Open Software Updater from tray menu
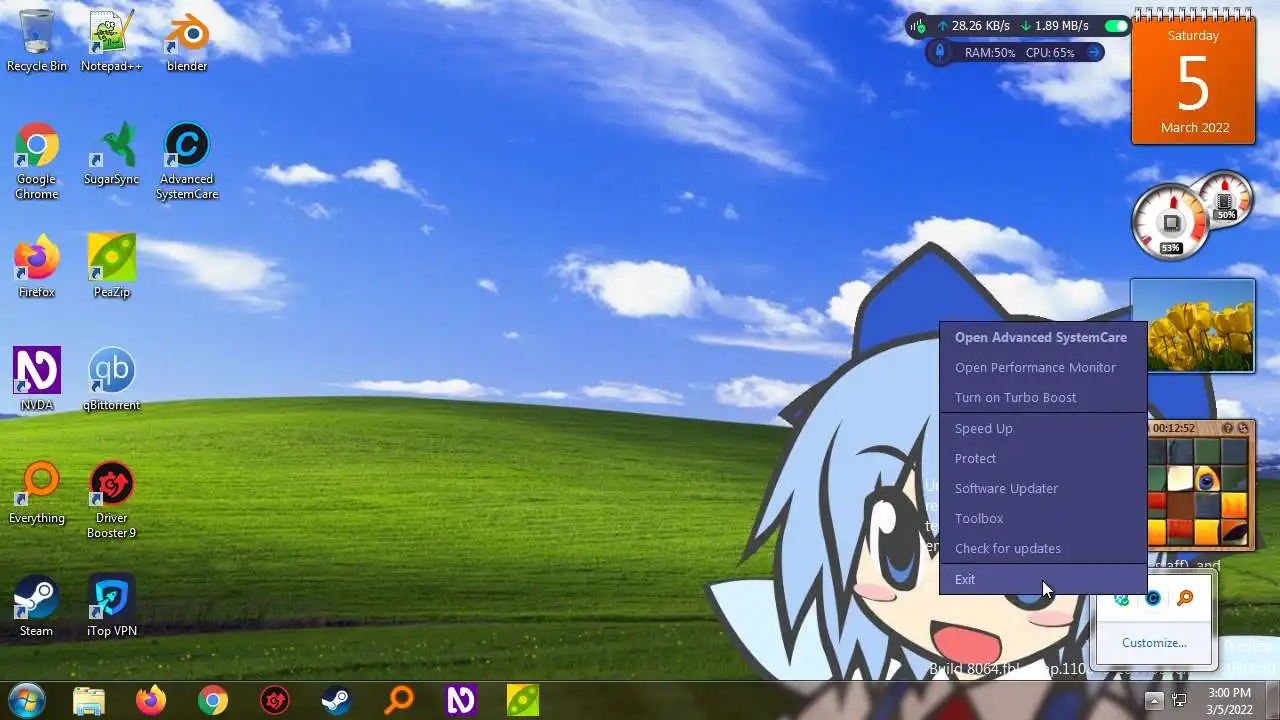 point(1043,488)
